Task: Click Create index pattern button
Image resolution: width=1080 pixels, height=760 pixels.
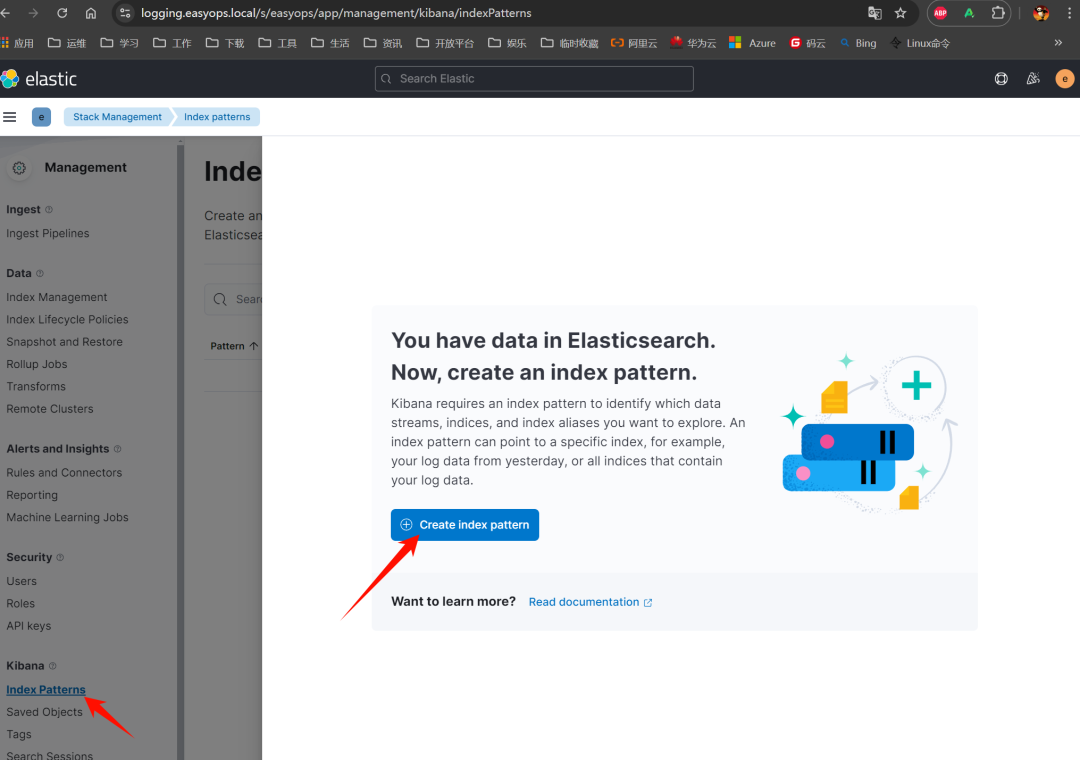Action: (465, 525)
